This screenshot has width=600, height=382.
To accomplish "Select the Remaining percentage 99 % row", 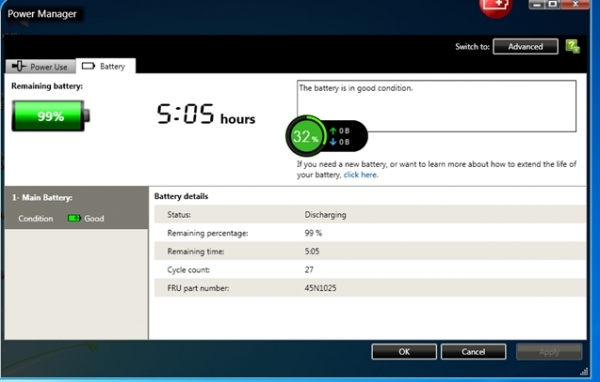I will pos(370,233).
